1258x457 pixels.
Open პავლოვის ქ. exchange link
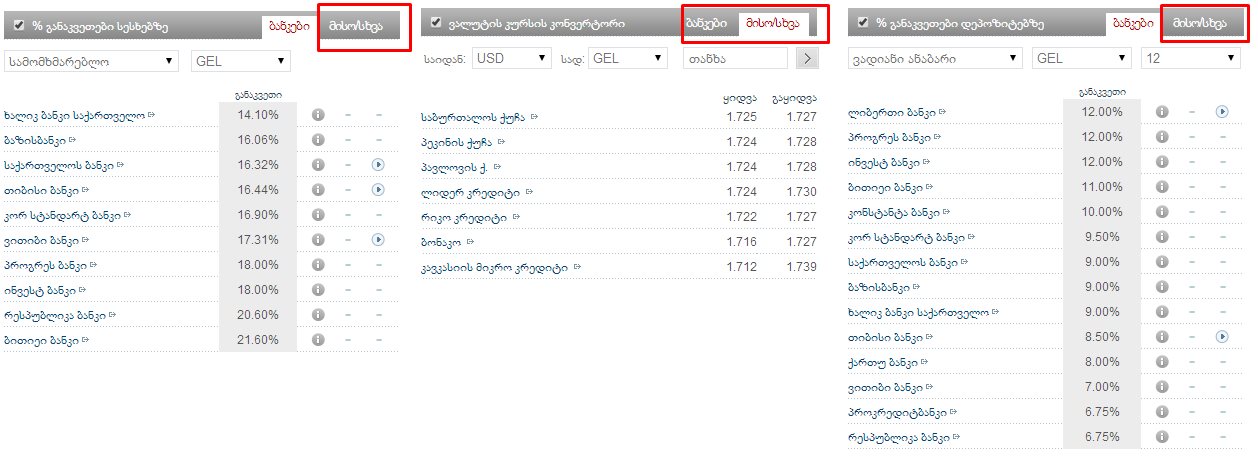[x=455, y=168]
